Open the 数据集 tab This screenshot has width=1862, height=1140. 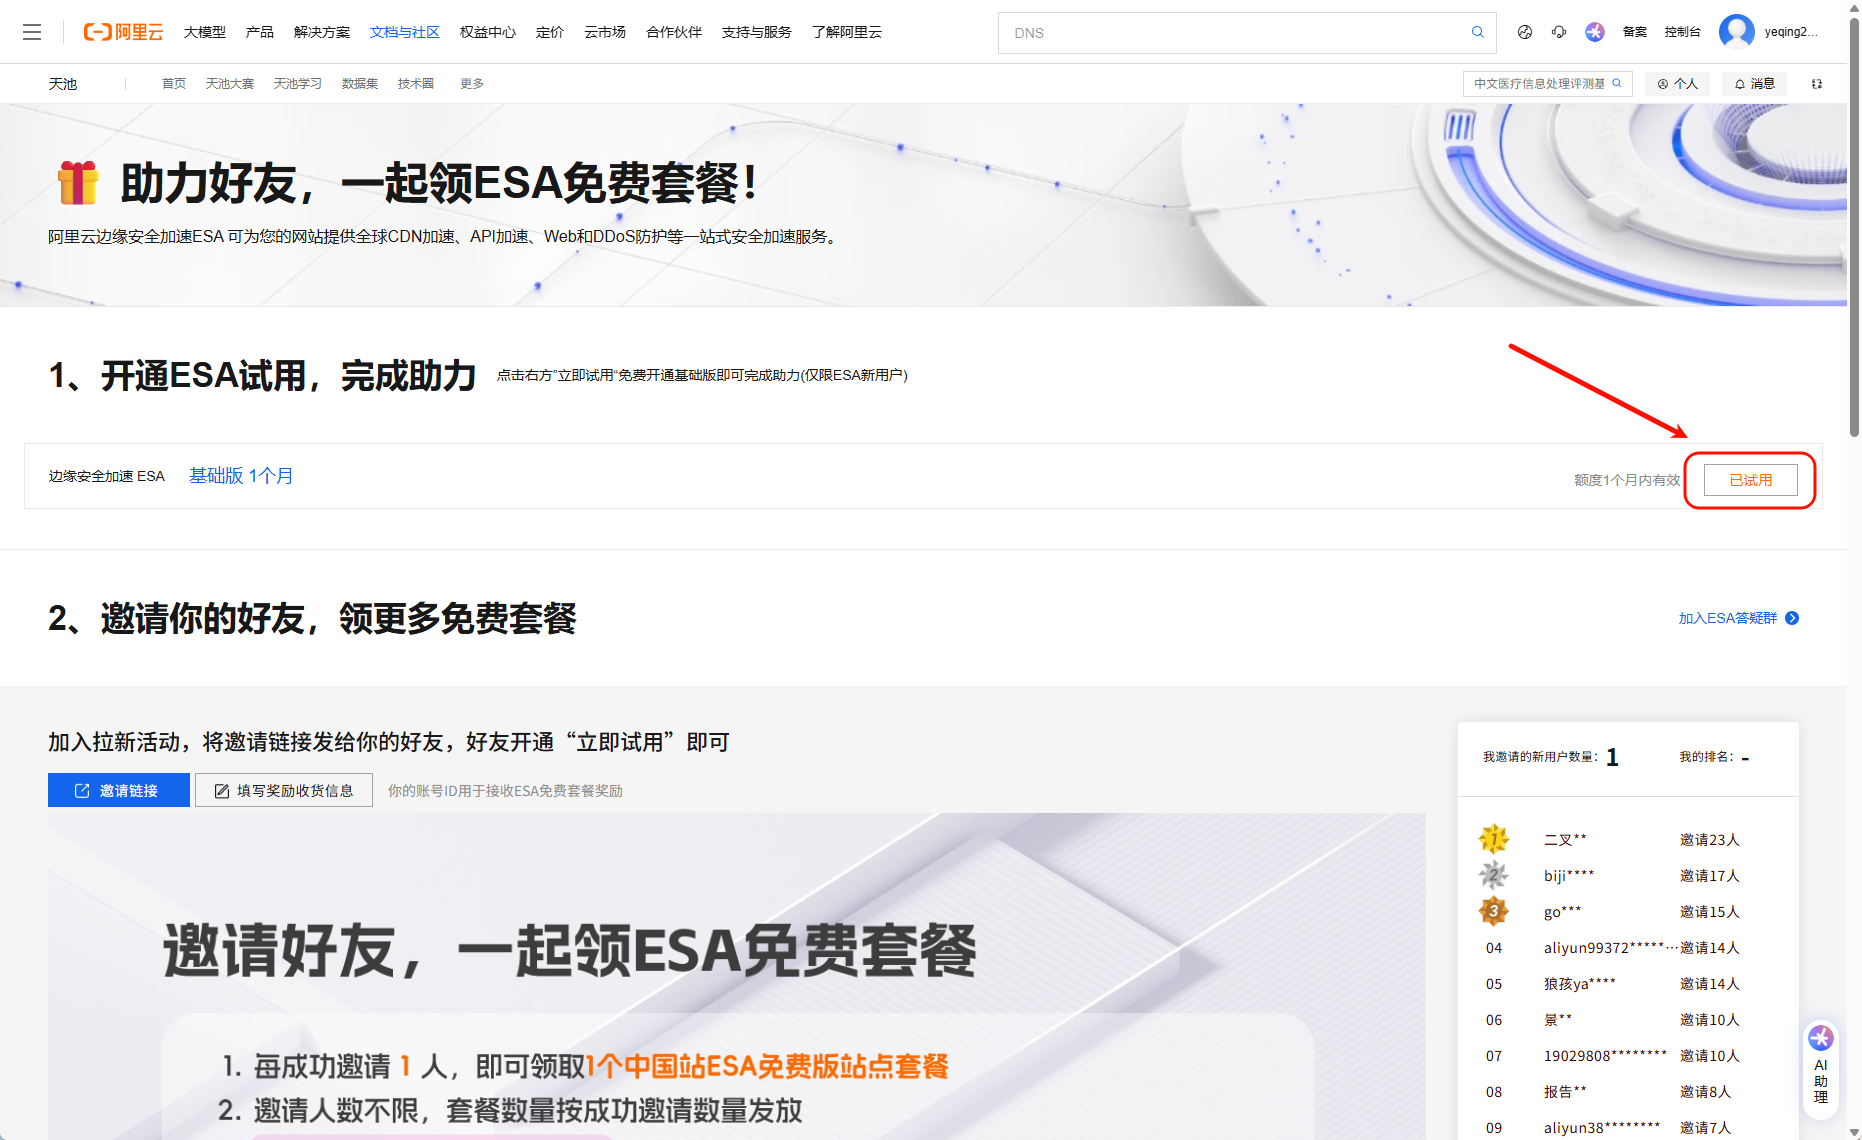pyautogui.click(x=360, y=84)
